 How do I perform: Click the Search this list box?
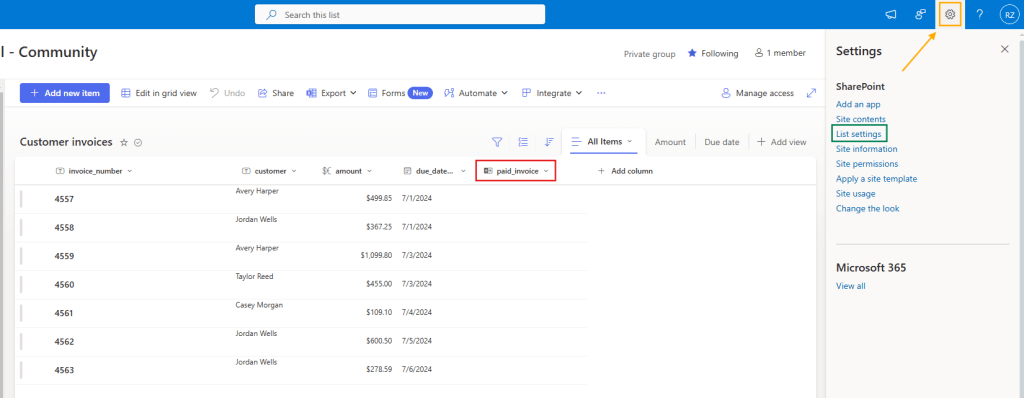(400, 14)
